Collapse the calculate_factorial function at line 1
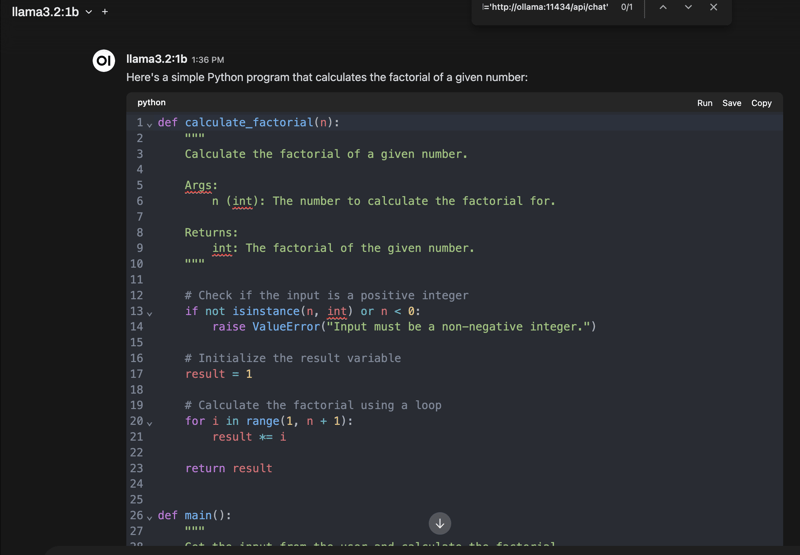Screen dimensions: 800x555 (149, 124)
